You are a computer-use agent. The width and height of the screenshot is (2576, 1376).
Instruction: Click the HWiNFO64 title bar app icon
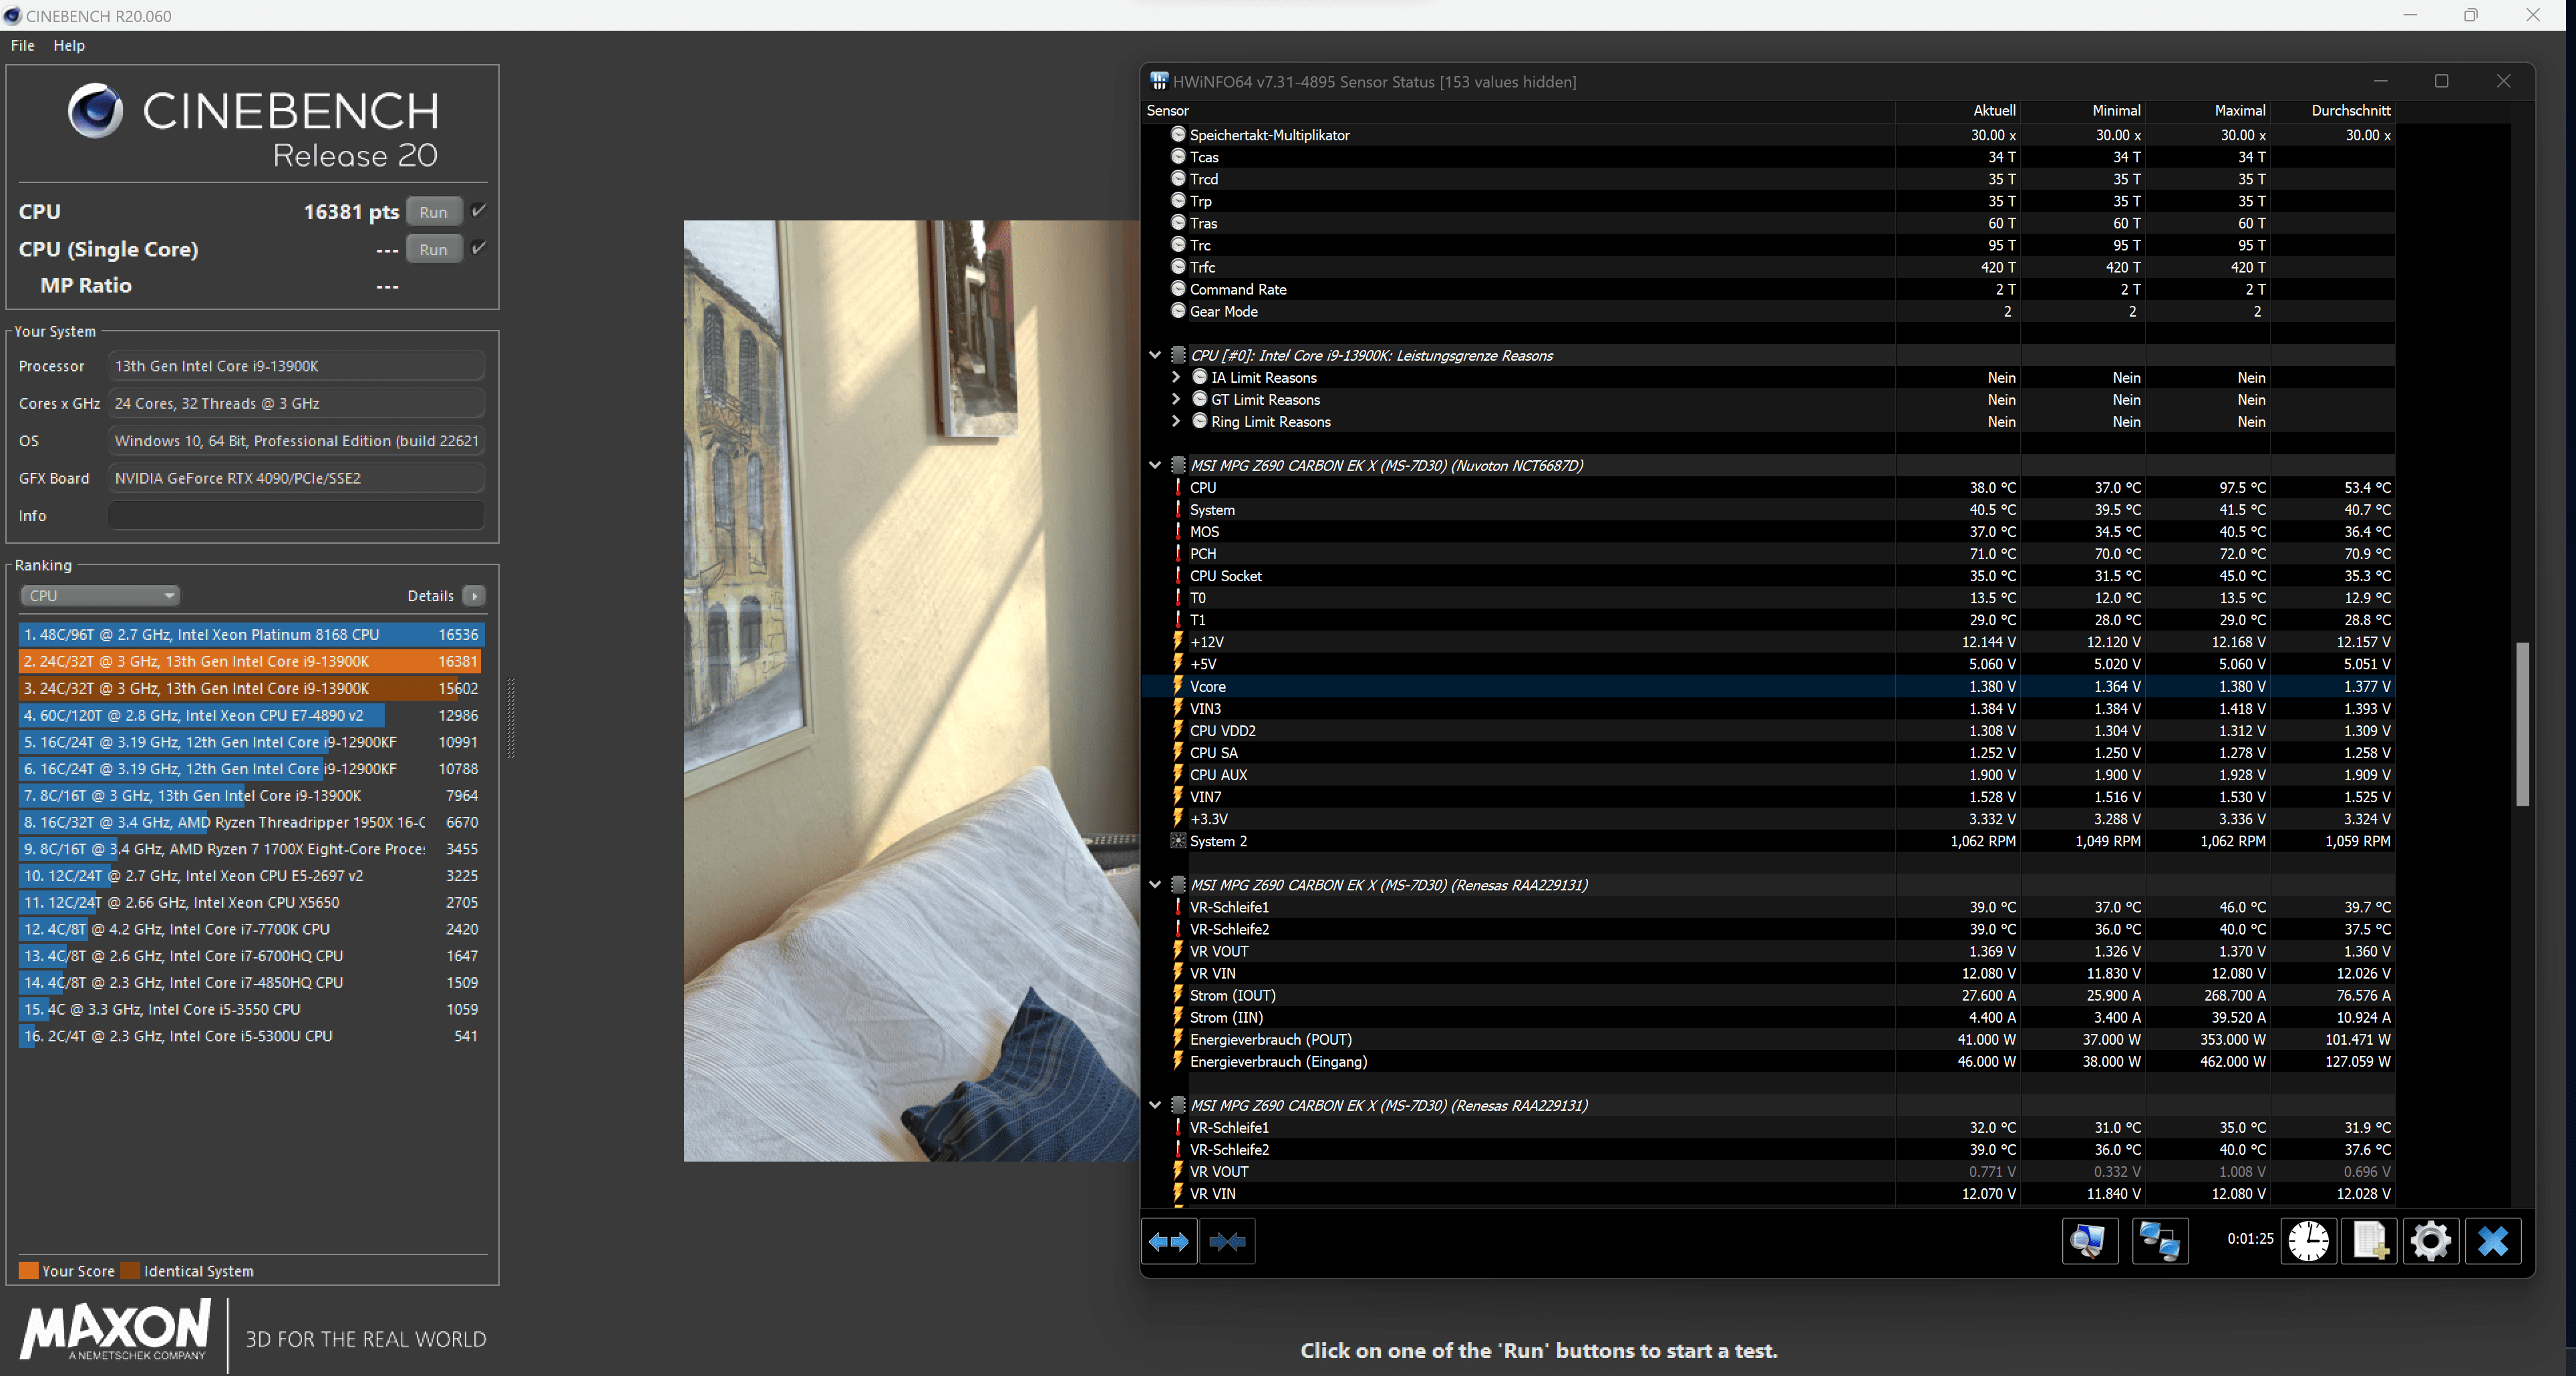1159,81
